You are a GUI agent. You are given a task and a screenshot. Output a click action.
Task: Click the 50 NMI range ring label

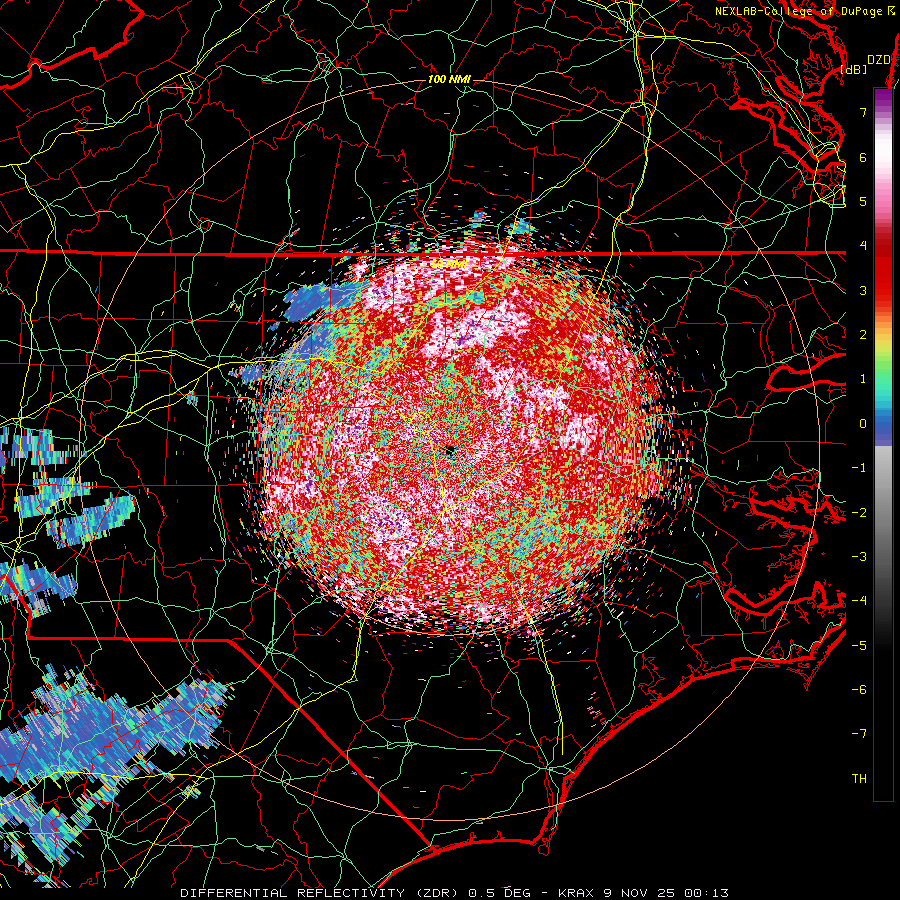pos(449,265)
